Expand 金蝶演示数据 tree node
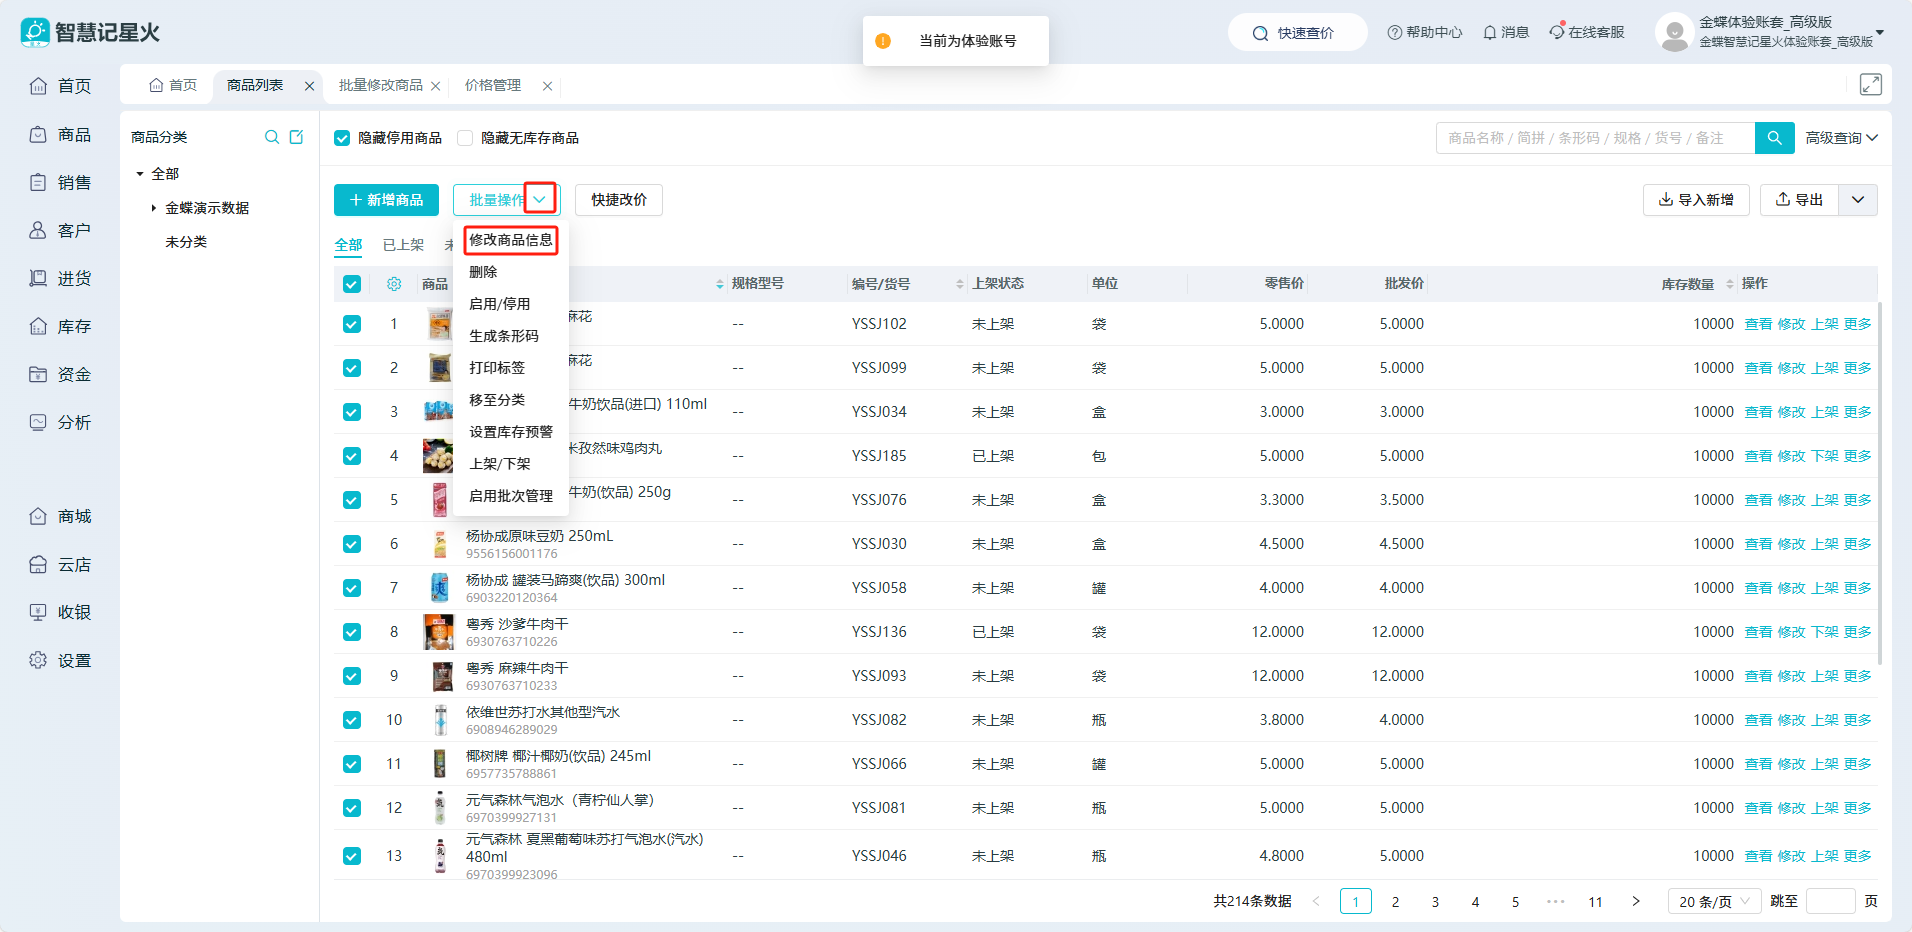This screenshot has height=932, width=1912. [153, 208]
